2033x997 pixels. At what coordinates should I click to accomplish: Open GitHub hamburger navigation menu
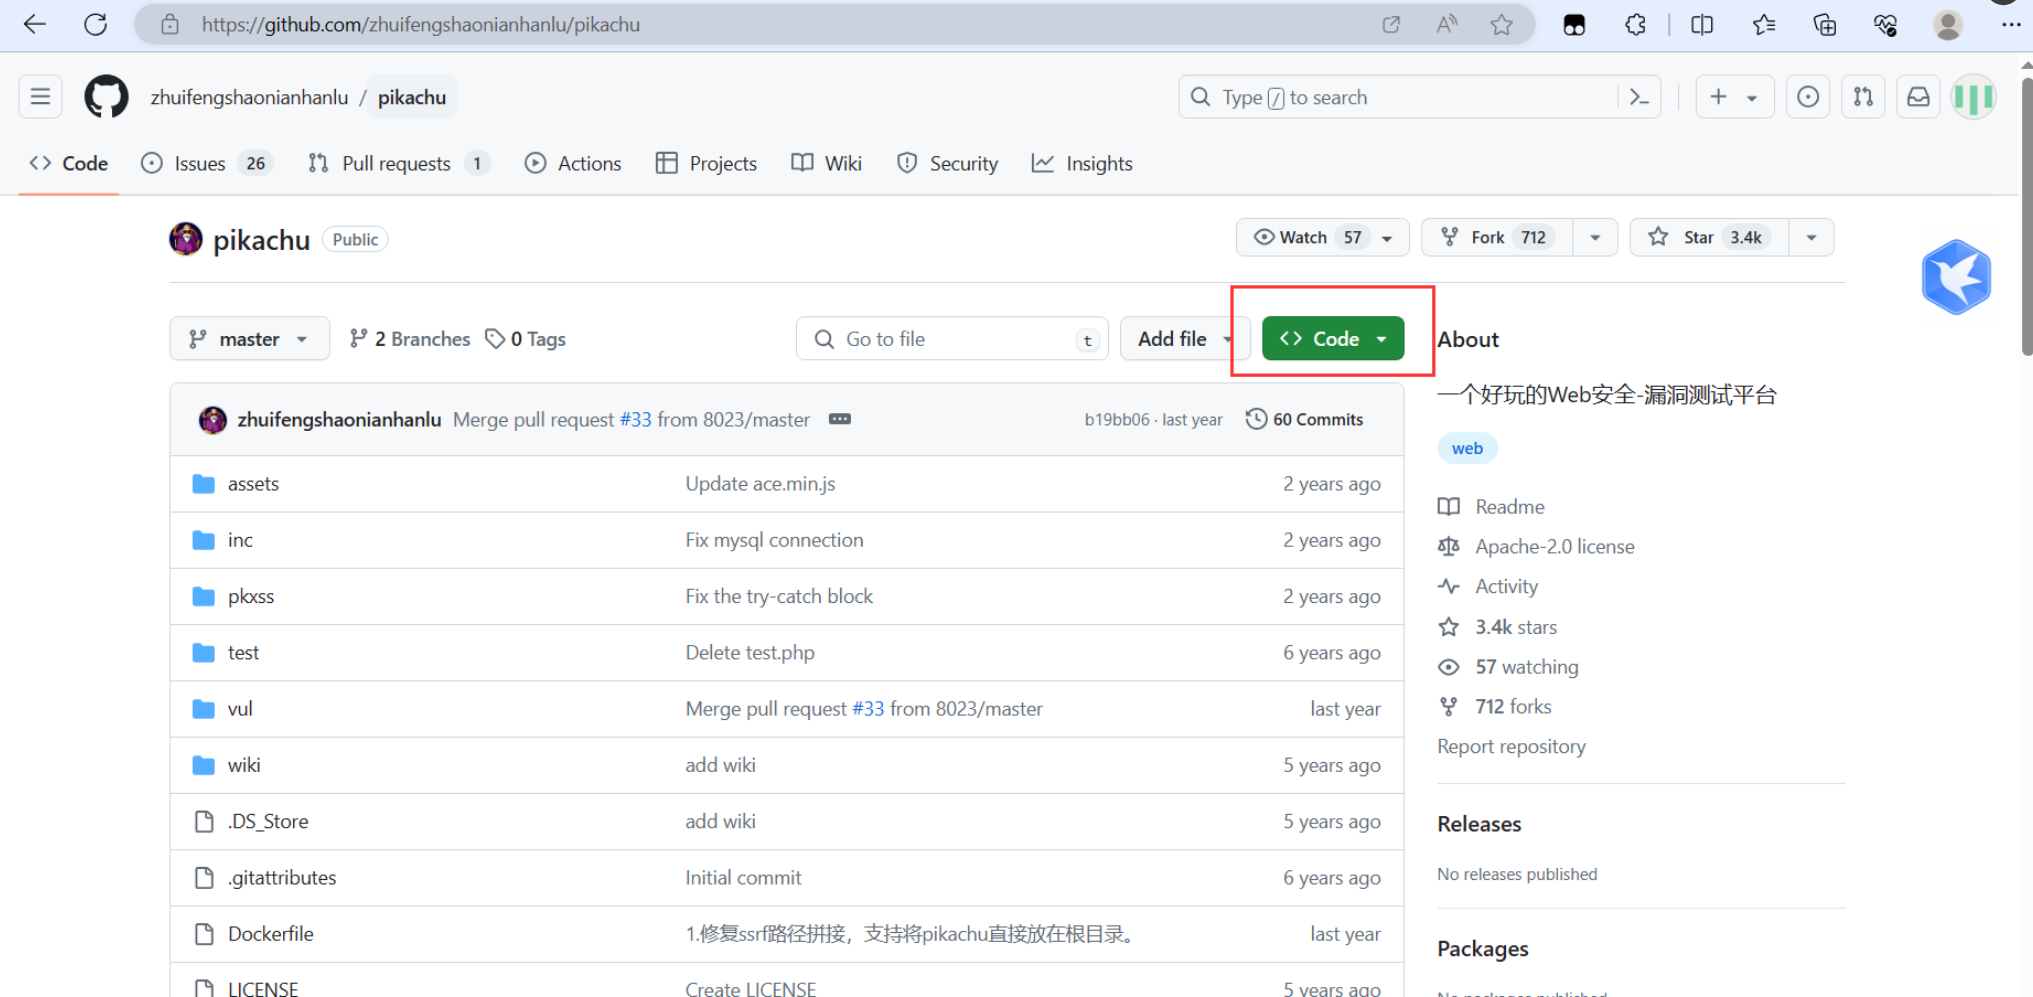40,97
